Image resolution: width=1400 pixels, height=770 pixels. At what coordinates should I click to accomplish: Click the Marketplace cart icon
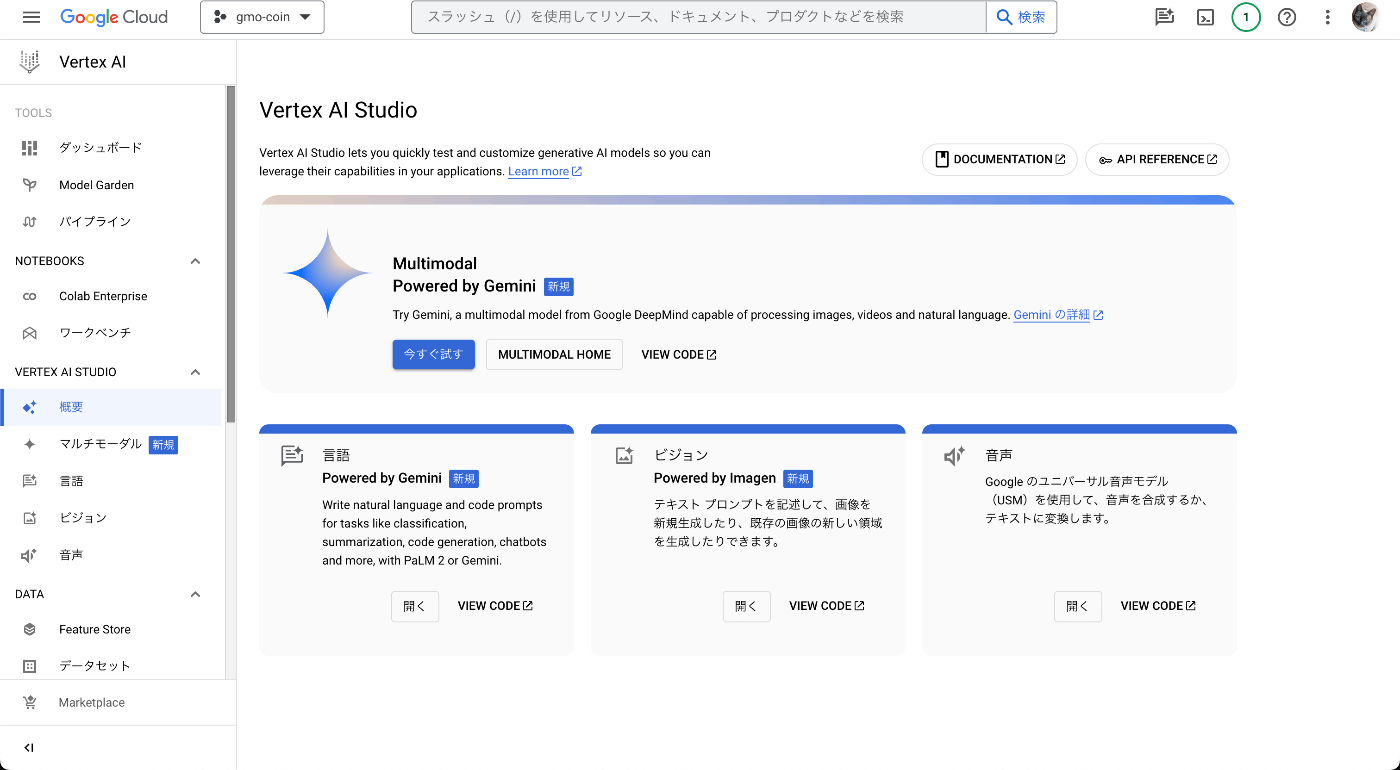point(29,703)
